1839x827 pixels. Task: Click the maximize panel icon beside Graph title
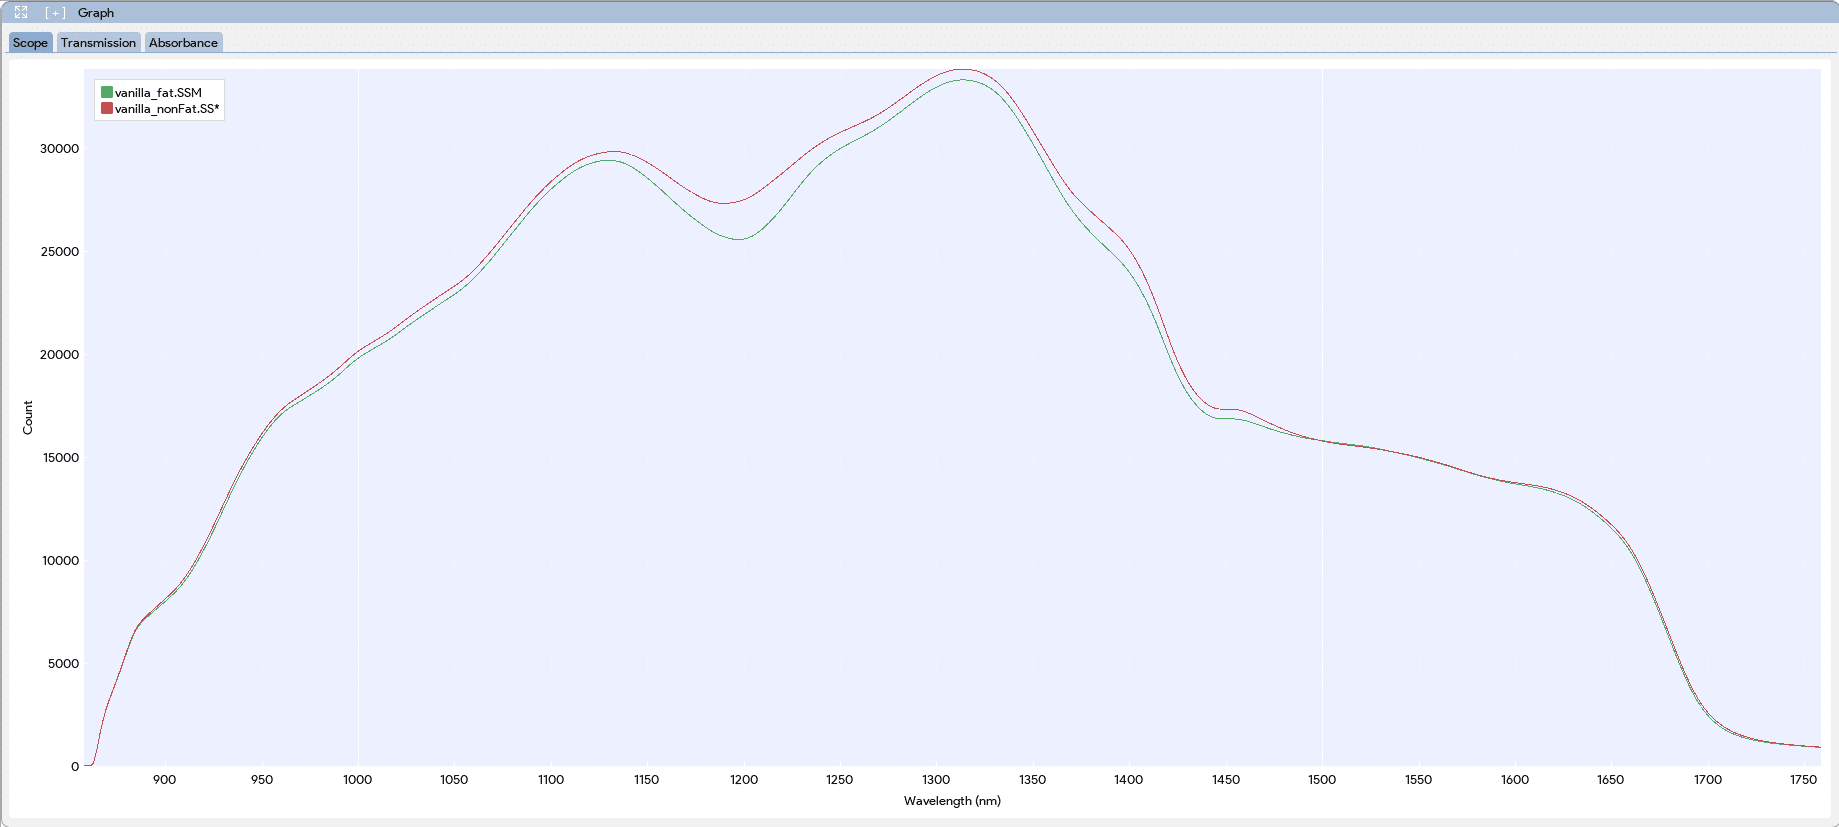pyautogui.click(x=21, y=13)
